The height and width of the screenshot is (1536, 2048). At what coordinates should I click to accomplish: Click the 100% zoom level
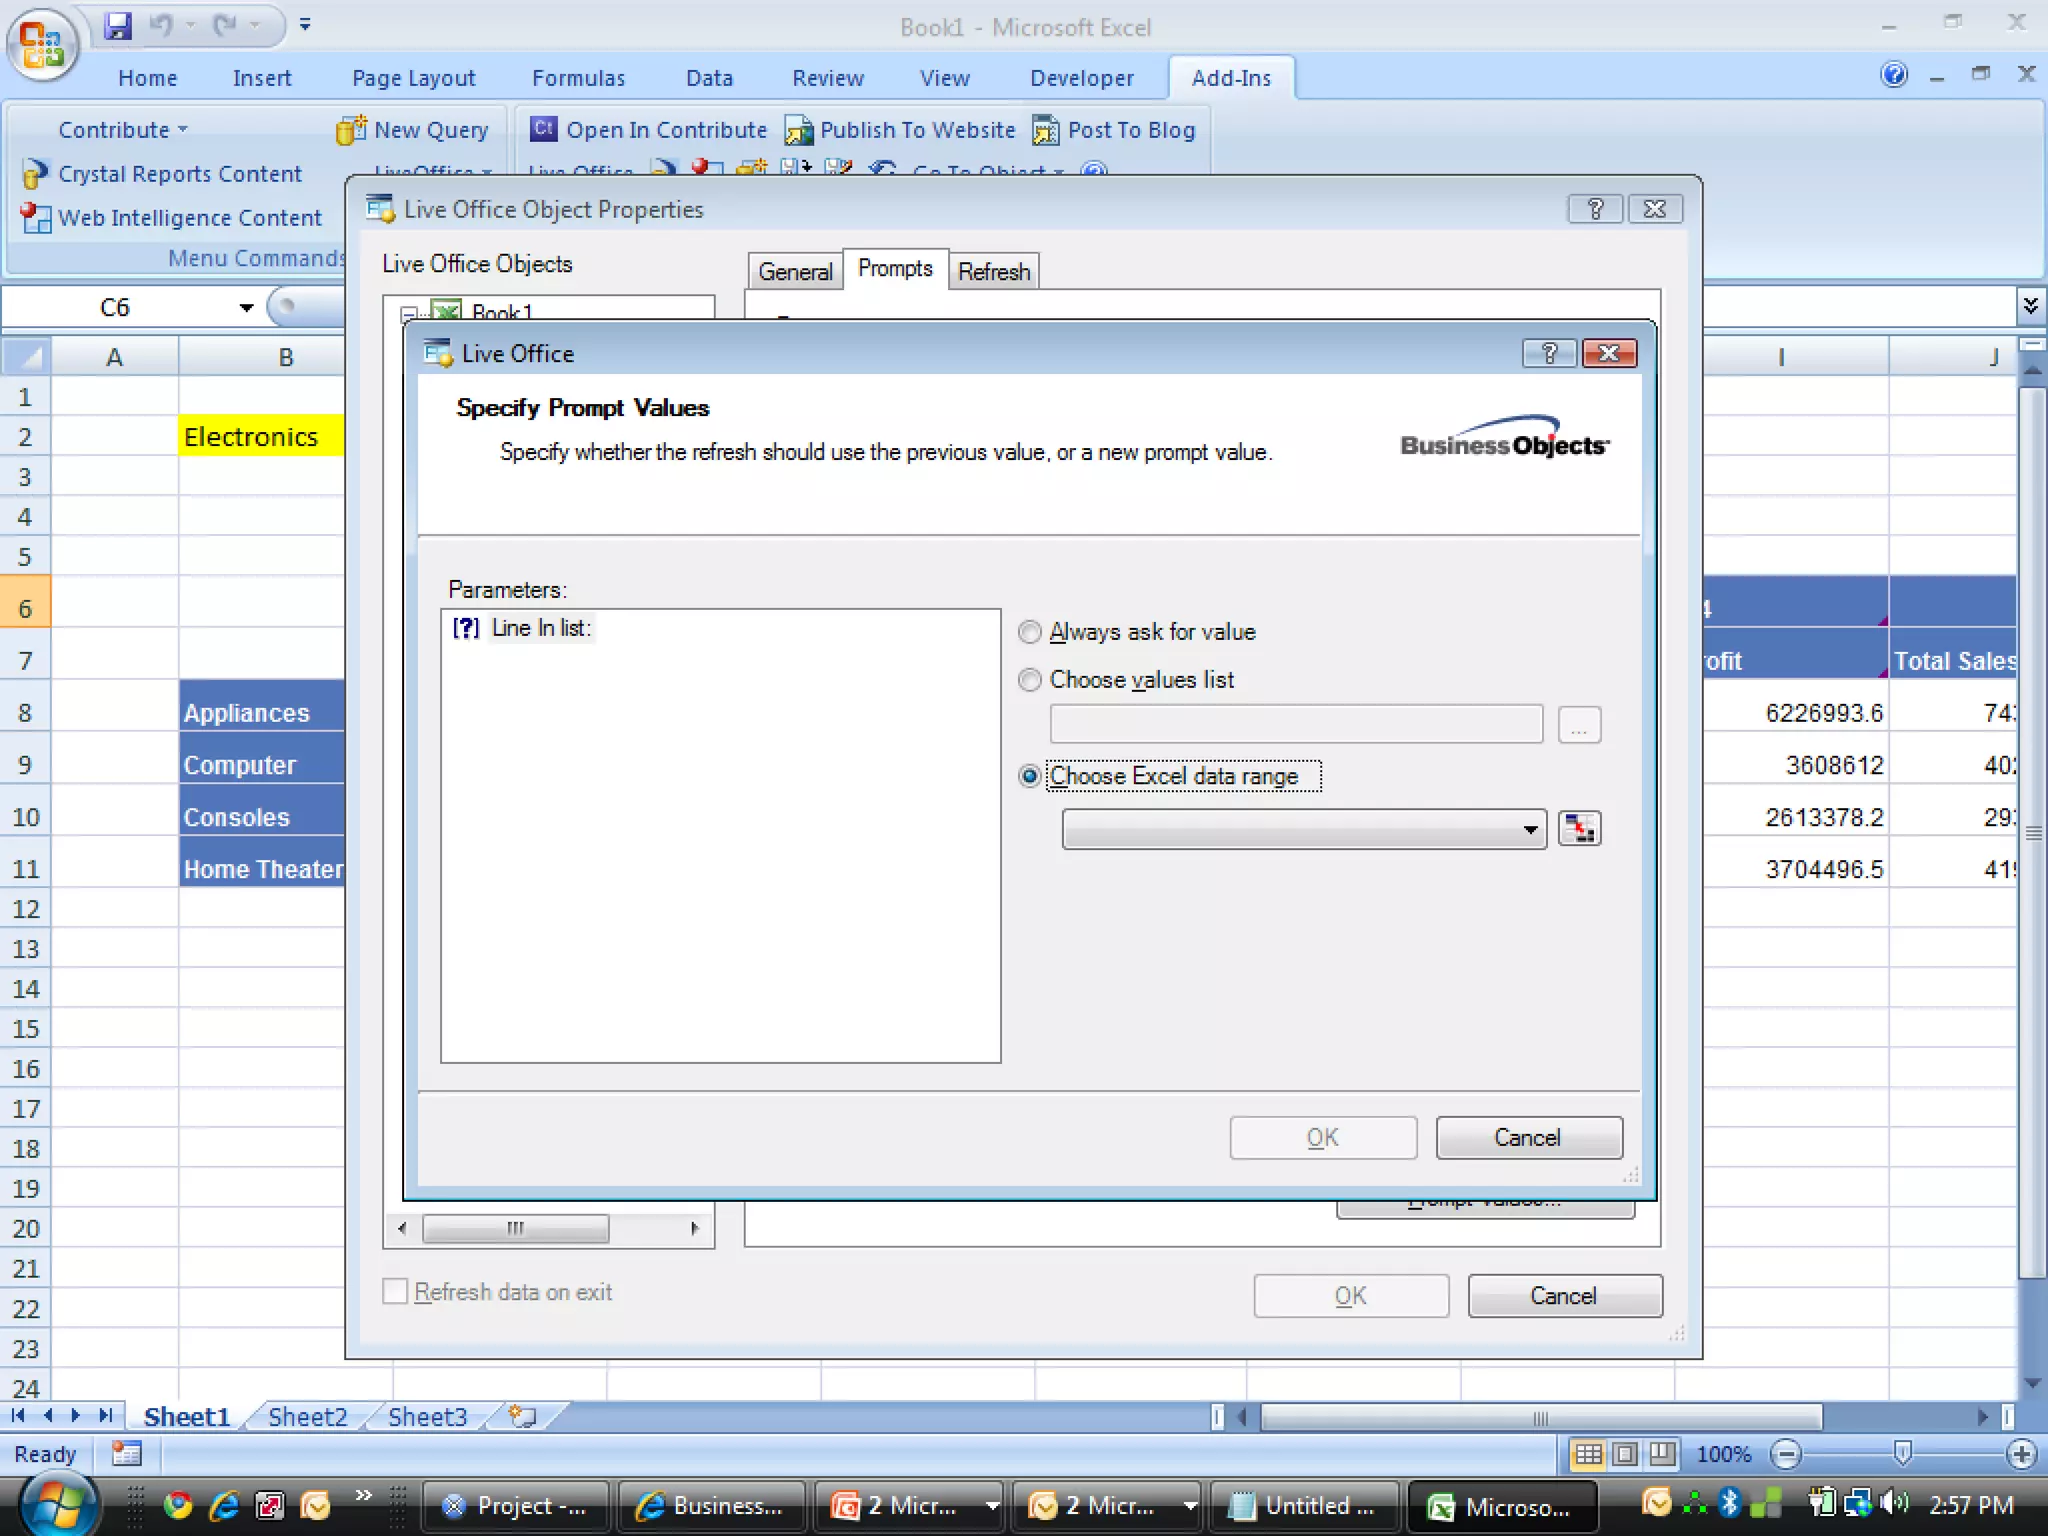pos(1724,1454)
